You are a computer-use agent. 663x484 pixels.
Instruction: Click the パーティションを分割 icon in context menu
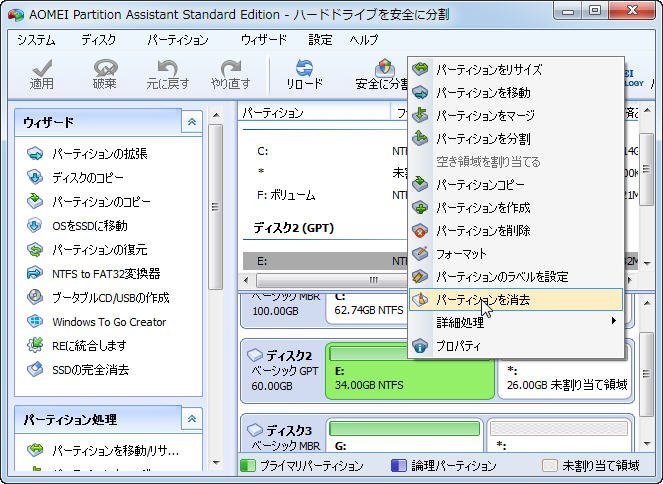coord(420,138)
